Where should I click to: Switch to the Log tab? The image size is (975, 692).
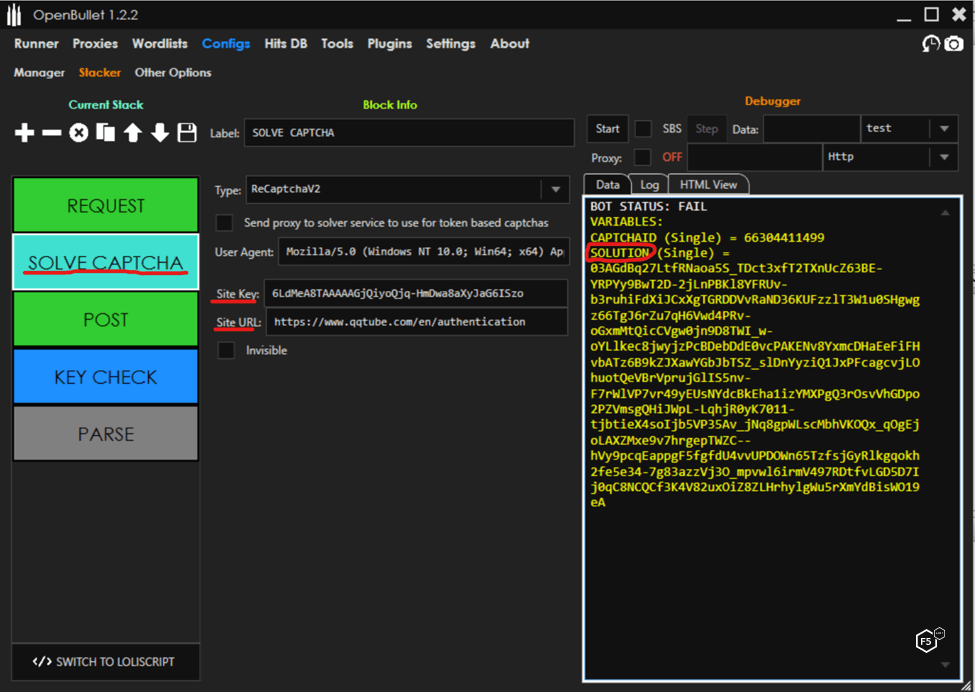(x=649, y=185)
